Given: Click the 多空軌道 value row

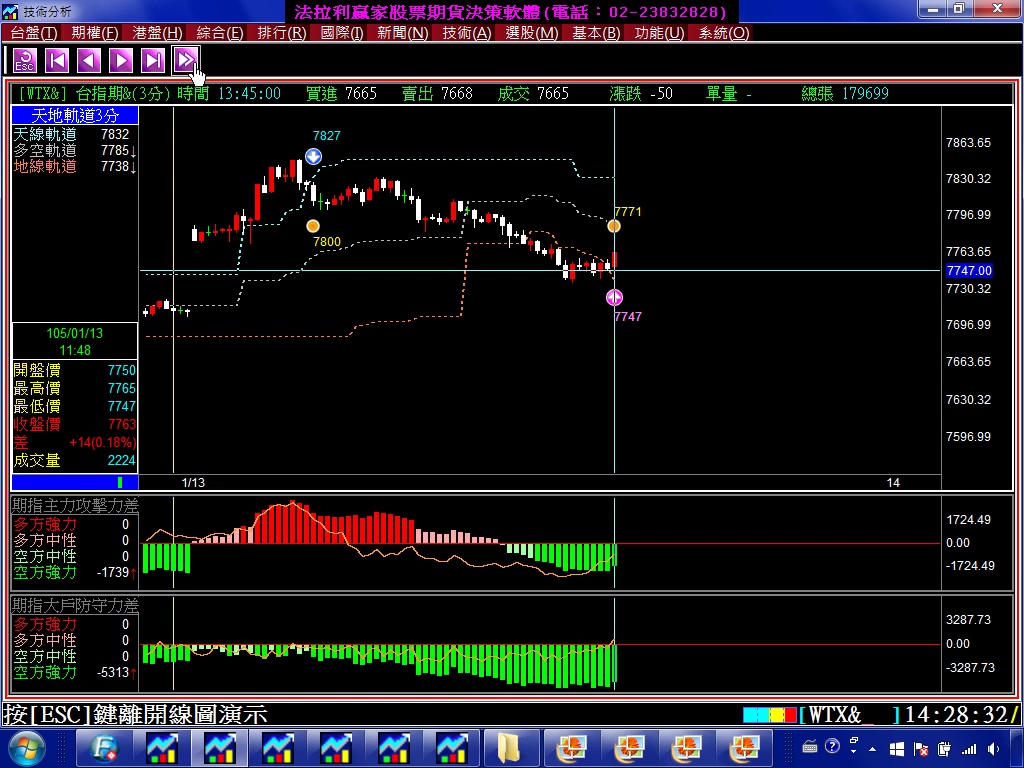Looking at the screenshot, I should (75, 150).
